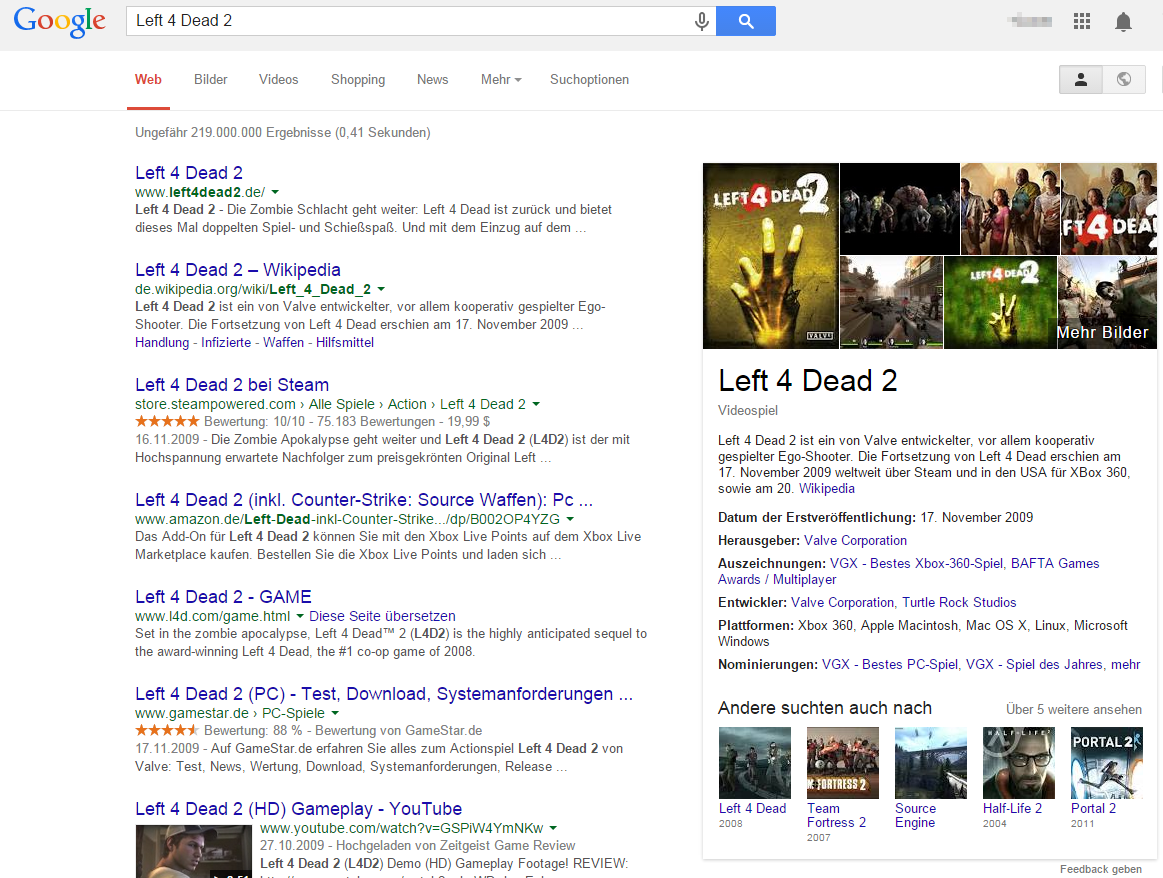Switch to the Shopping tab

358,79
